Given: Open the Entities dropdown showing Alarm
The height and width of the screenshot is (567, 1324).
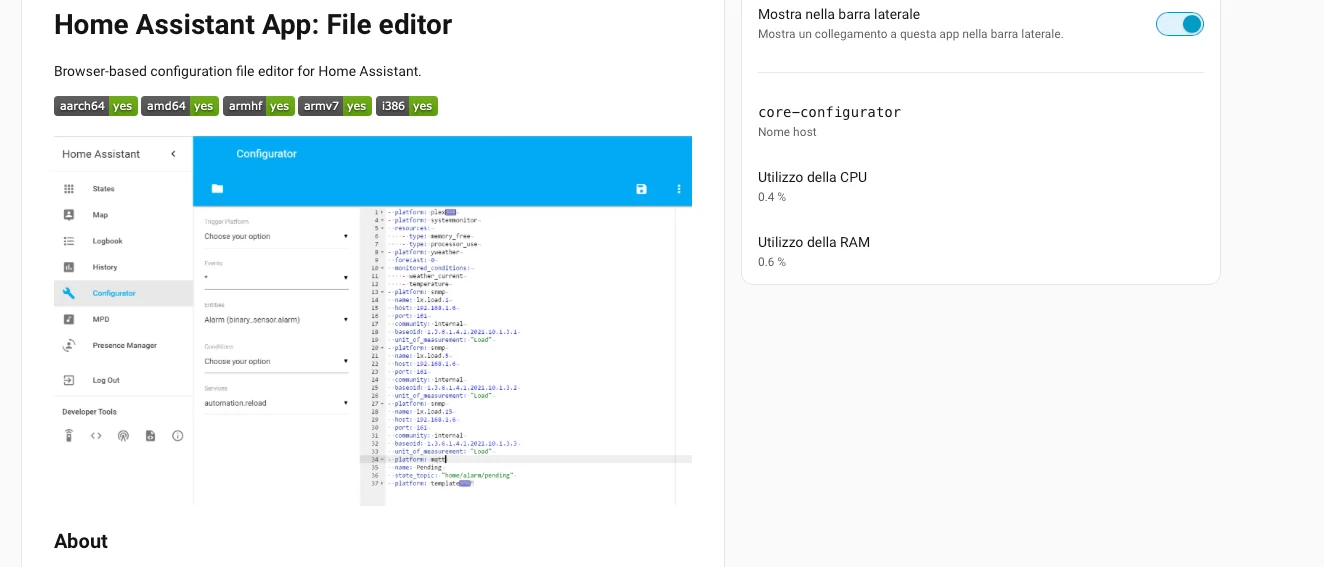Looking at the screenshot, I should [x=276, y=320].
